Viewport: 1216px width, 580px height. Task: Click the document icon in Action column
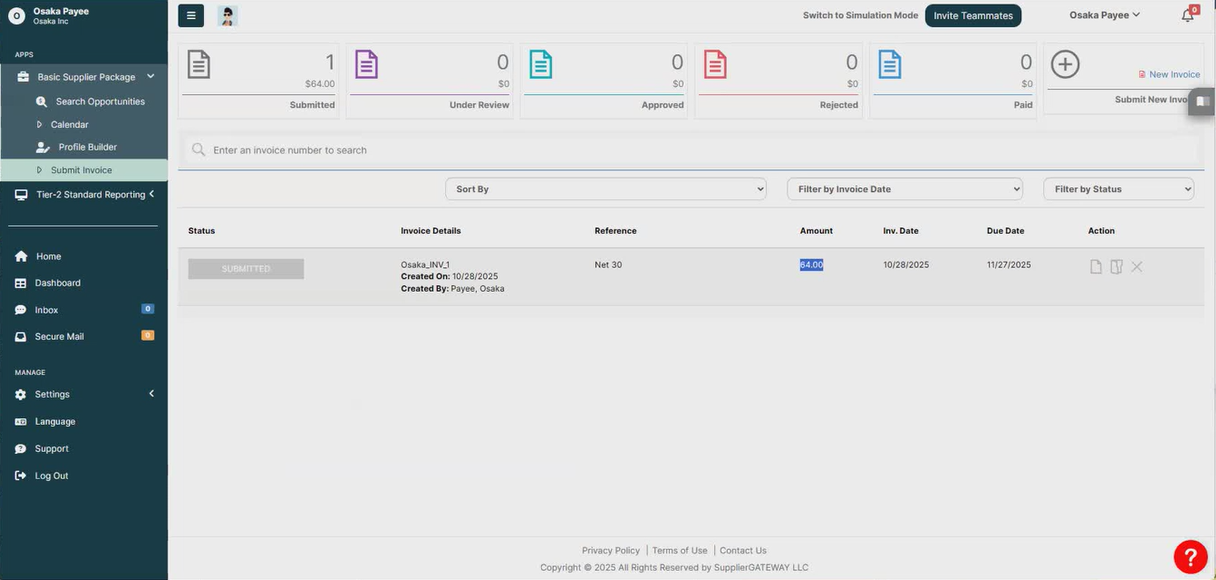tap(1096, 267)
